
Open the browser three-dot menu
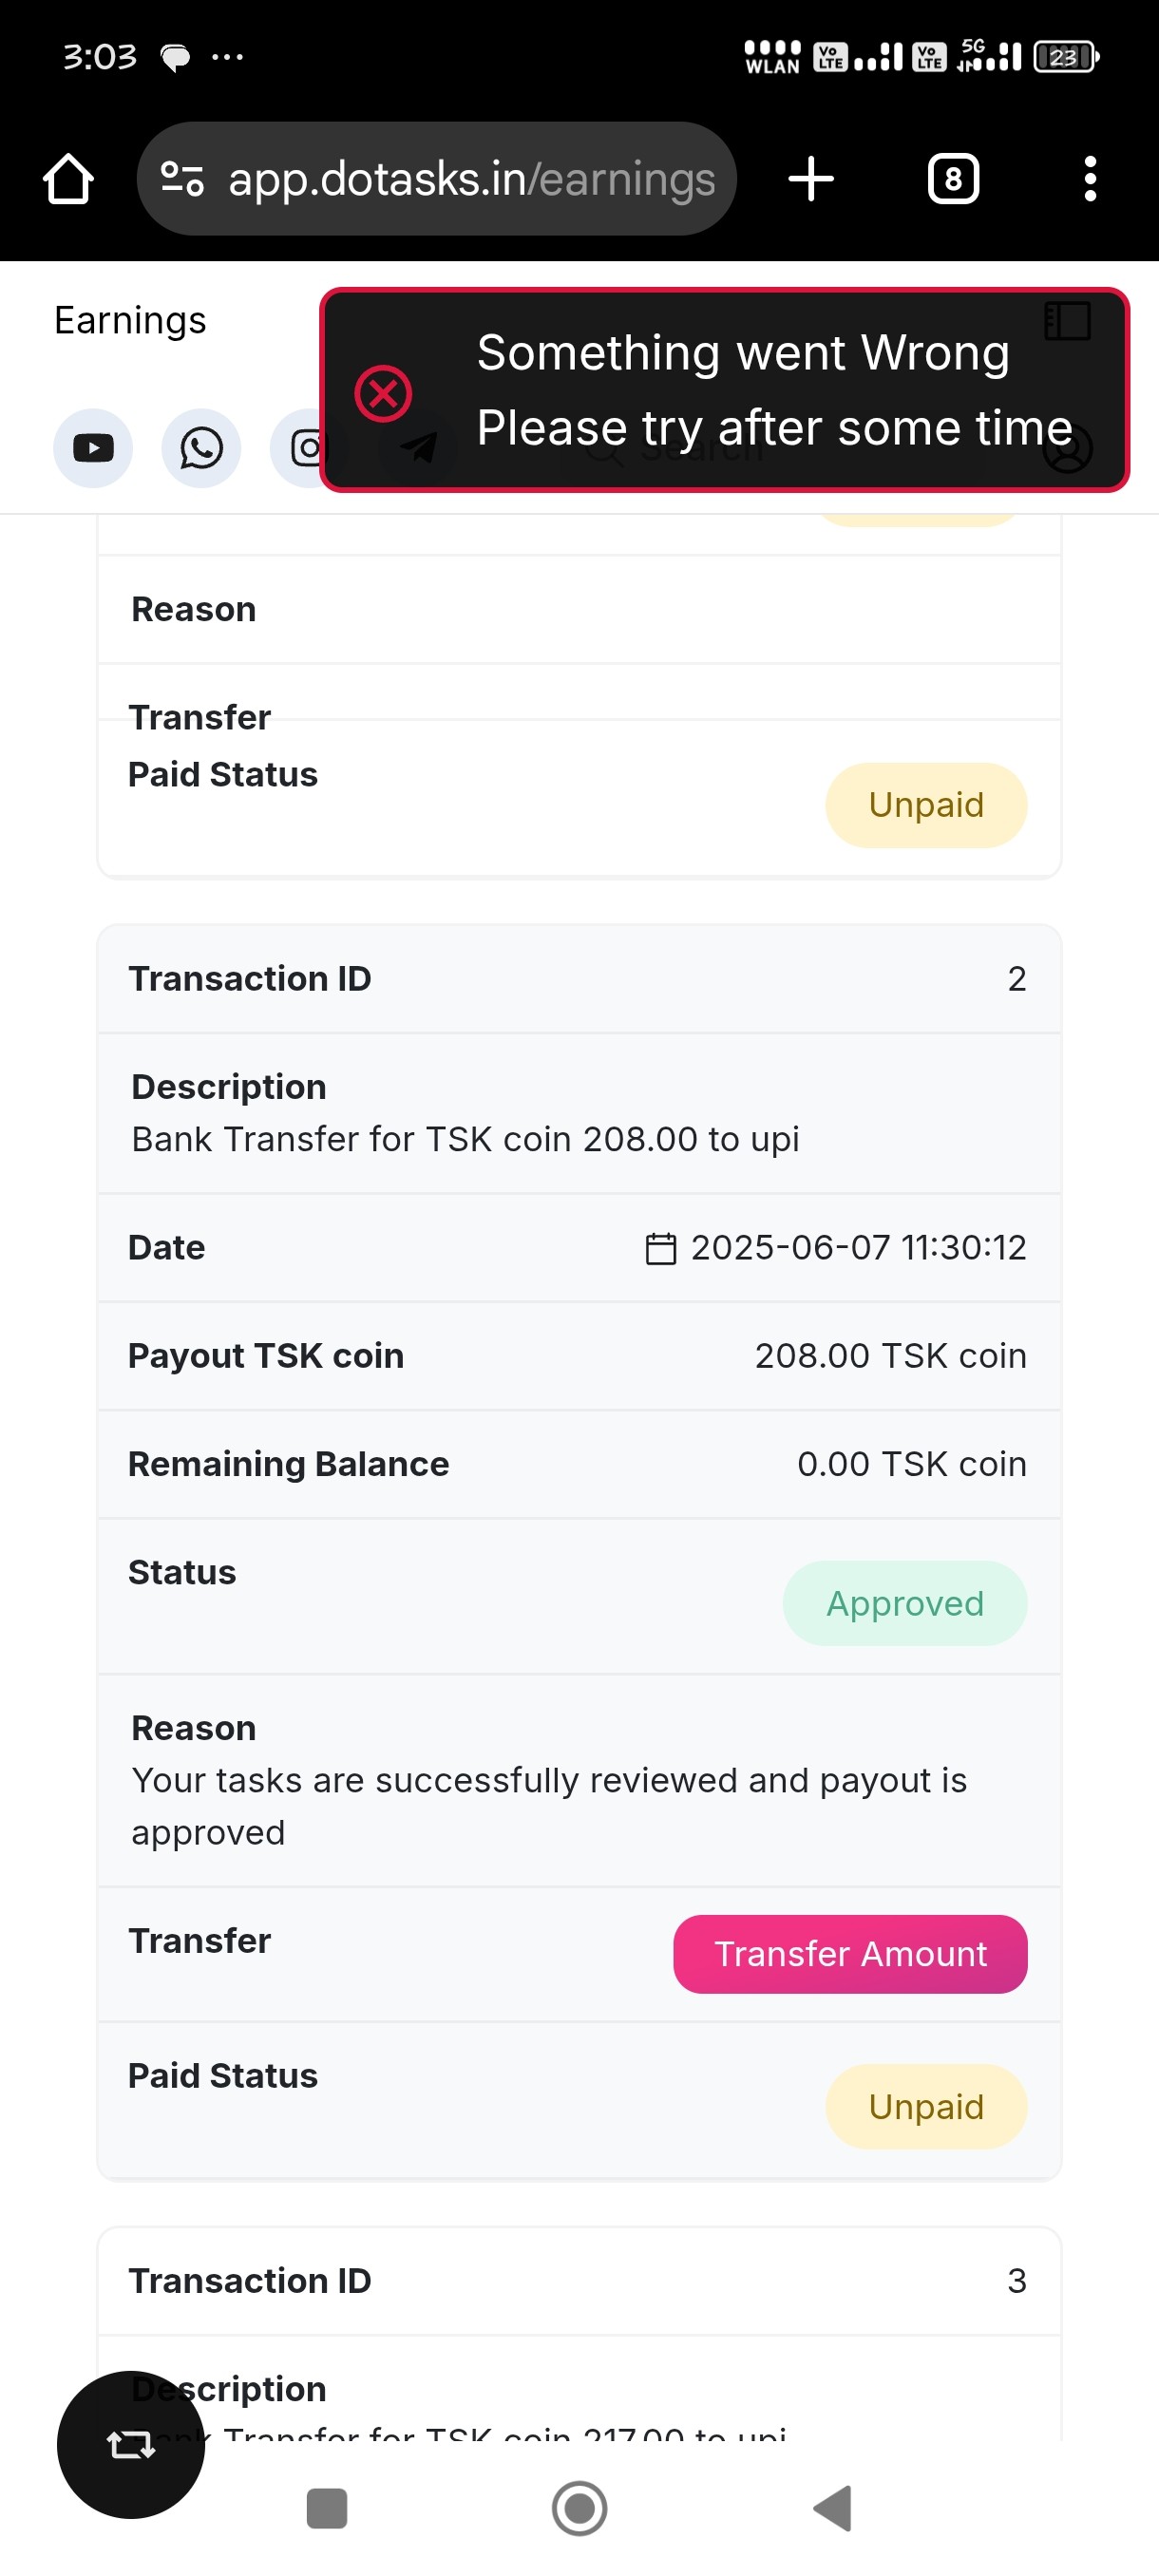pos(1089,180)
